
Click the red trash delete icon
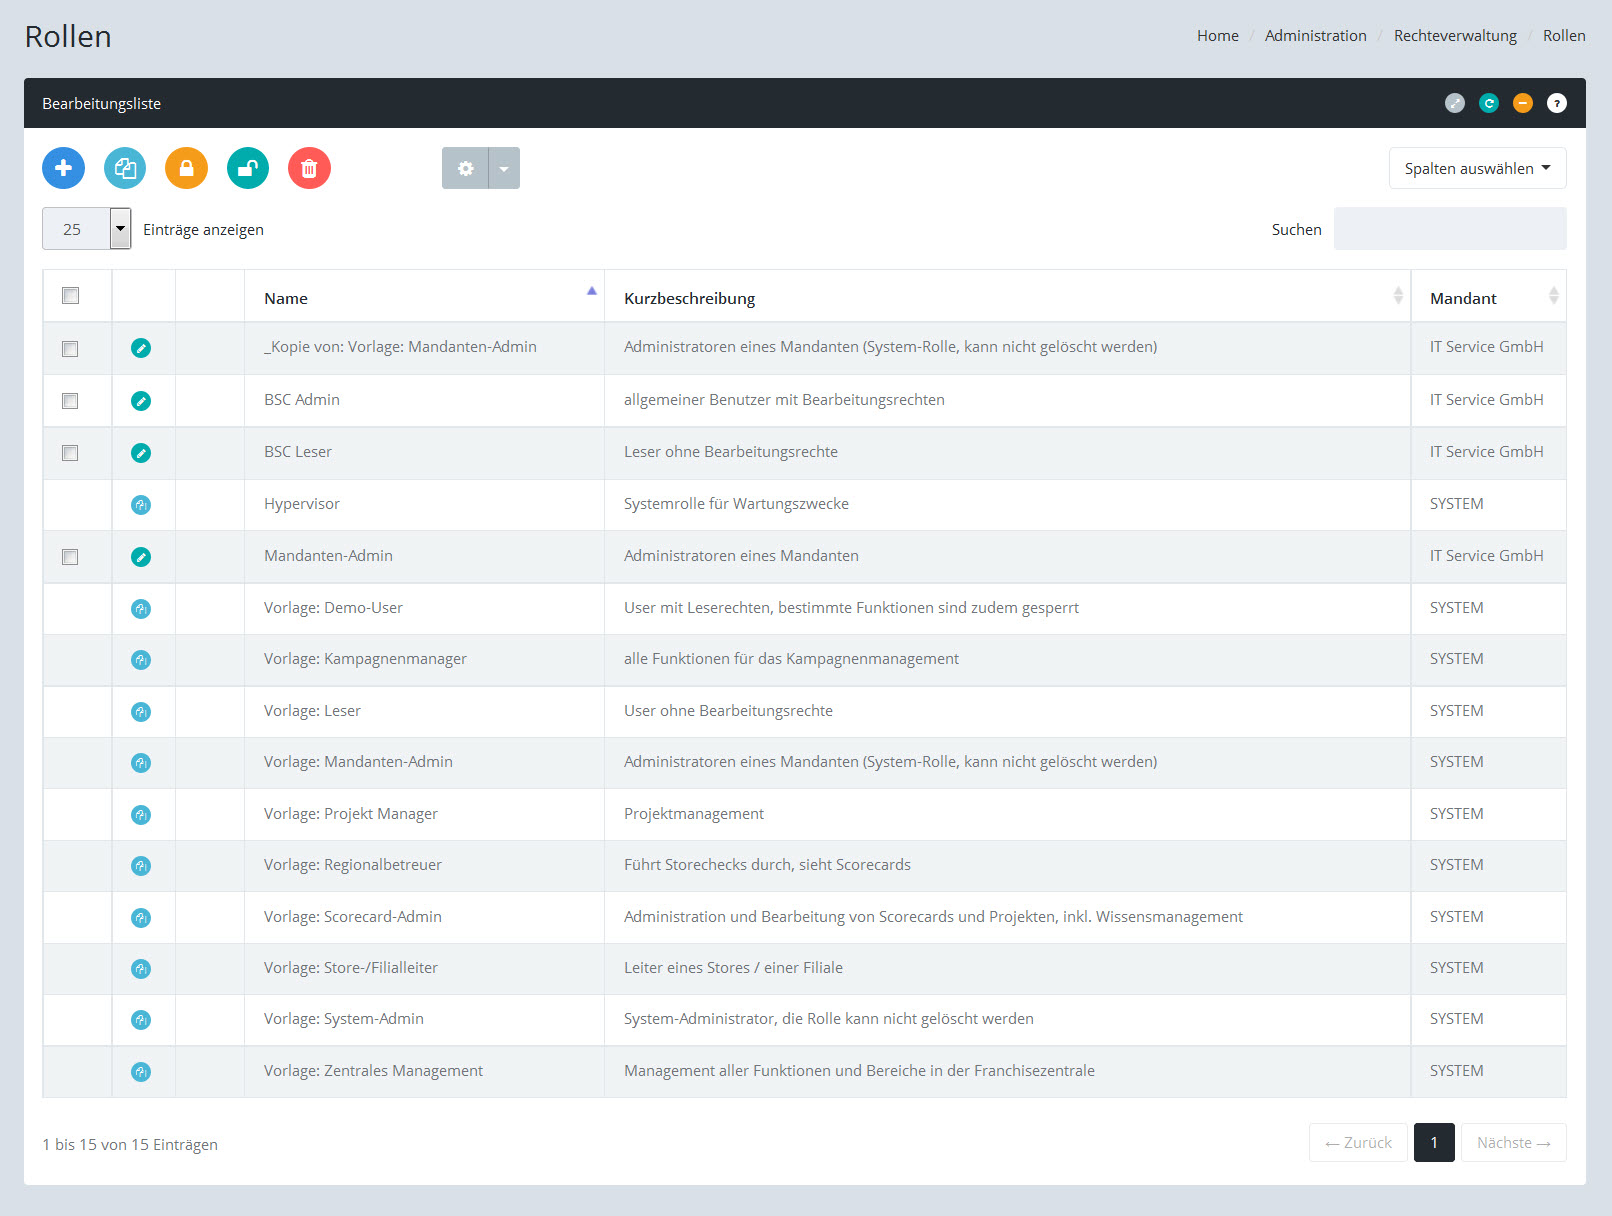pyautogui.click(x=309, y=168)
